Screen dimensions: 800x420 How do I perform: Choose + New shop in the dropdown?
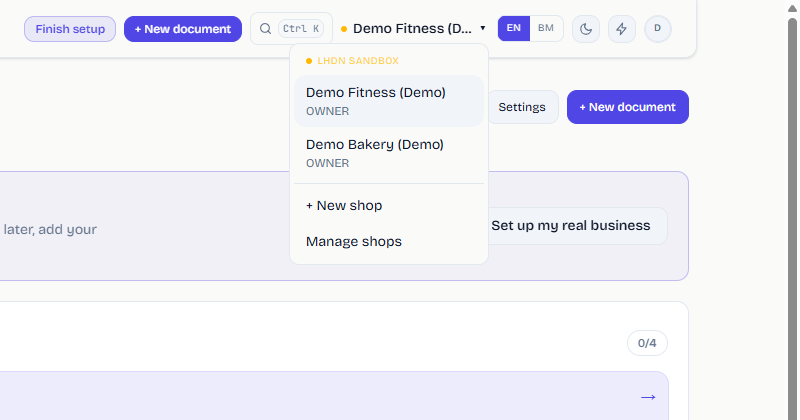click(389, 205)
